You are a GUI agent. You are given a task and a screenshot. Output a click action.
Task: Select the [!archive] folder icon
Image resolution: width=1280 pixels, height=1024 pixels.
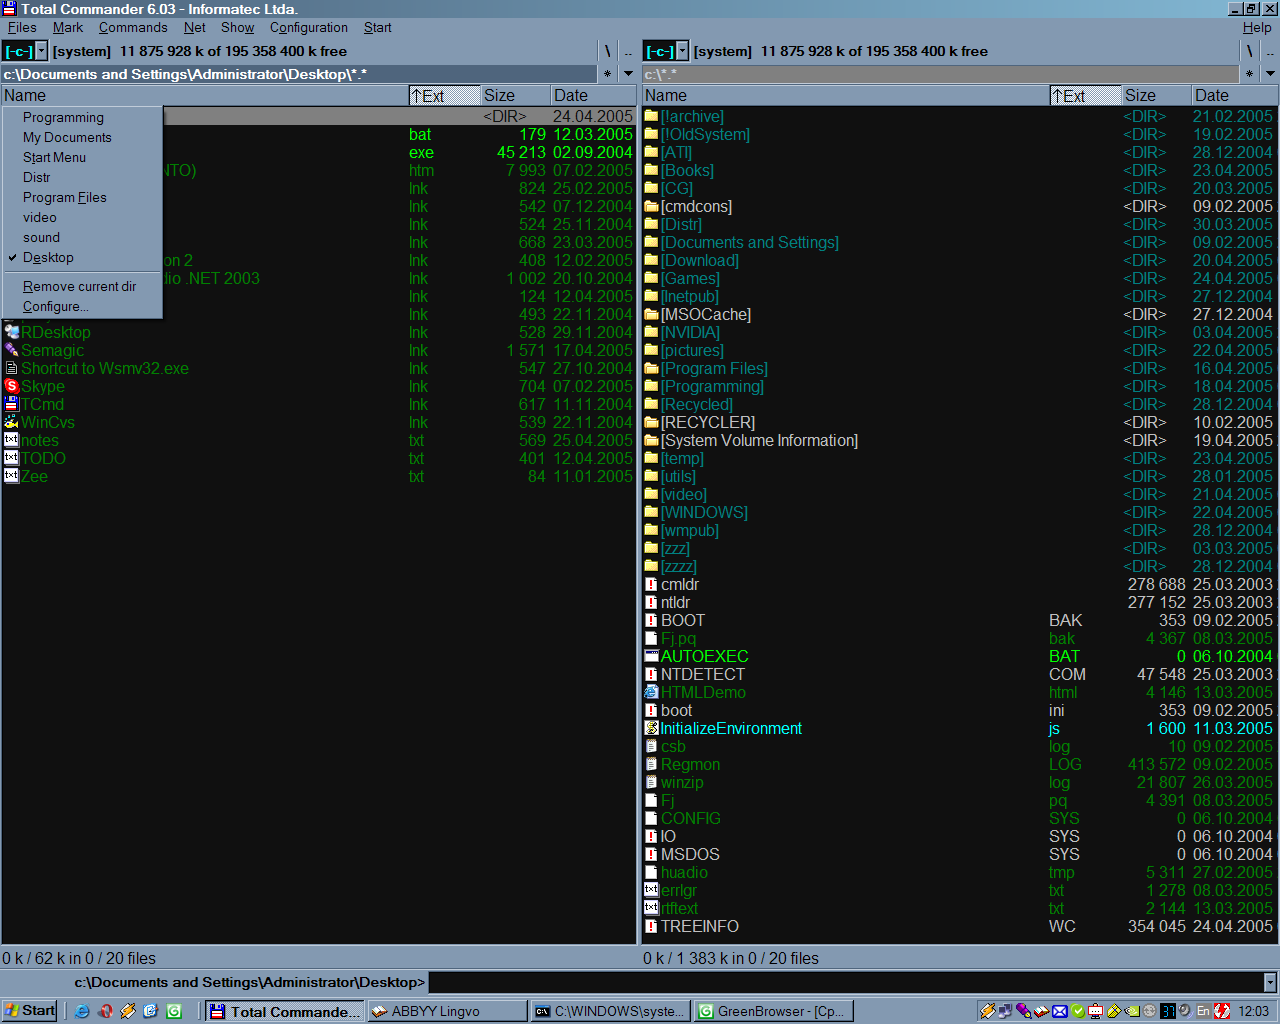click(652, 117)
